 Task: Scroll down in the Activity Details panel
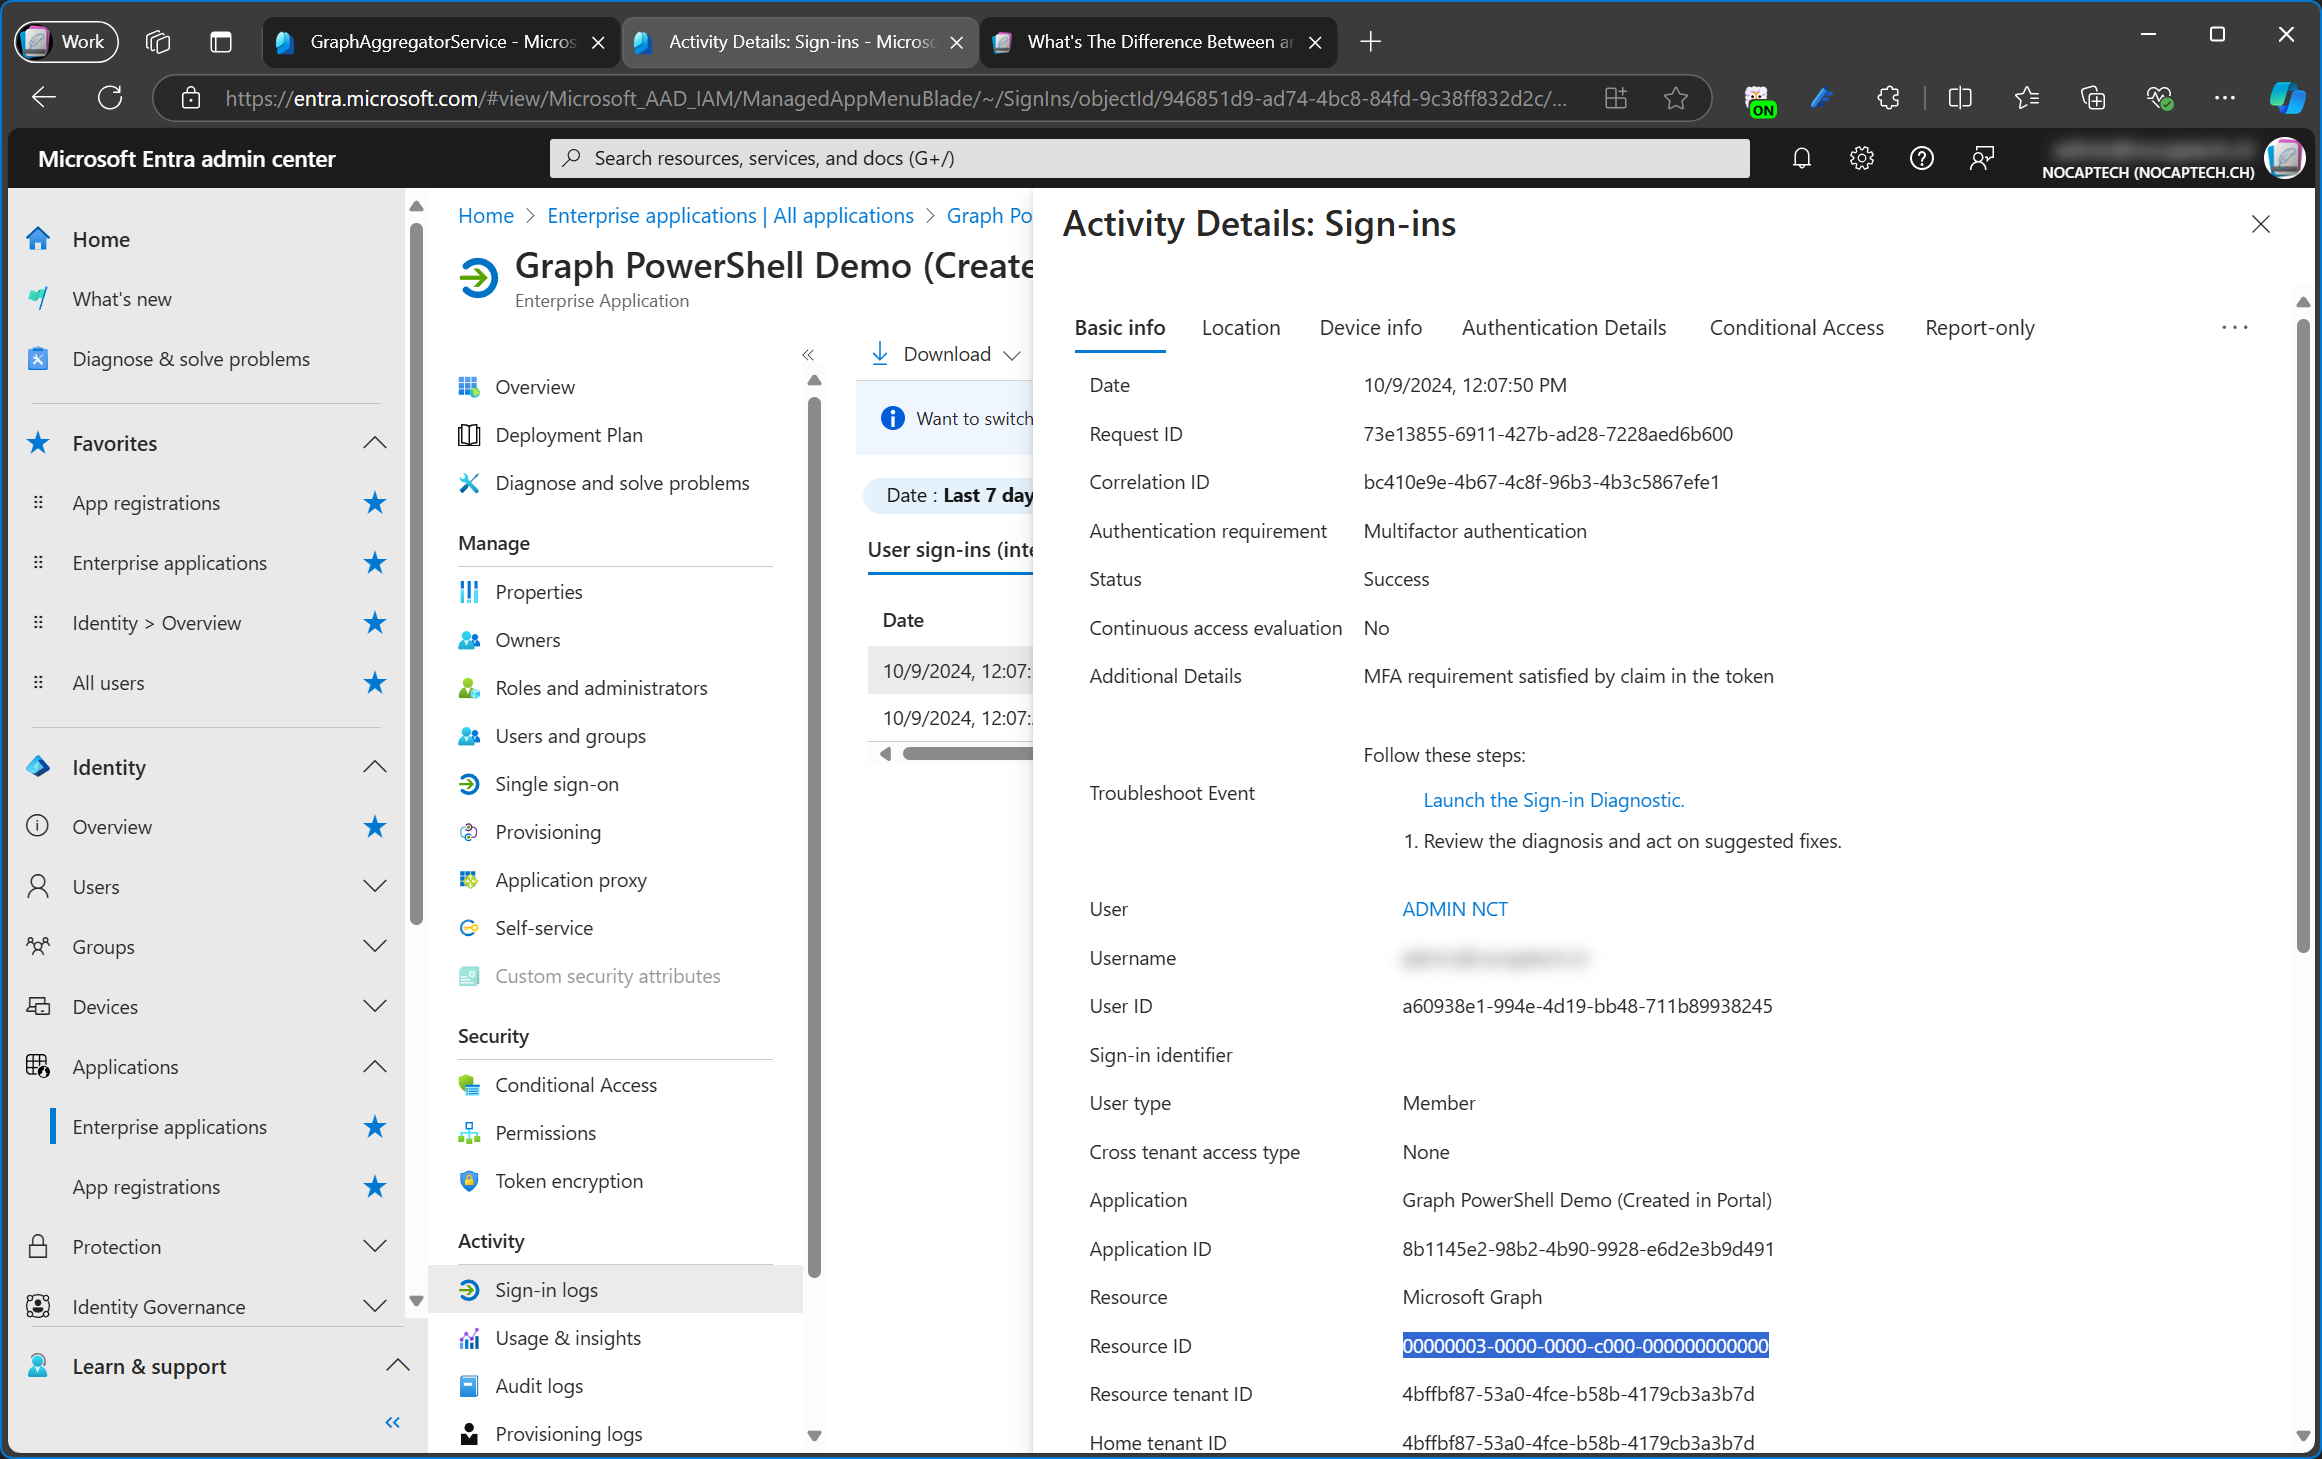pyautogui.click(x=2293, y=1435)
